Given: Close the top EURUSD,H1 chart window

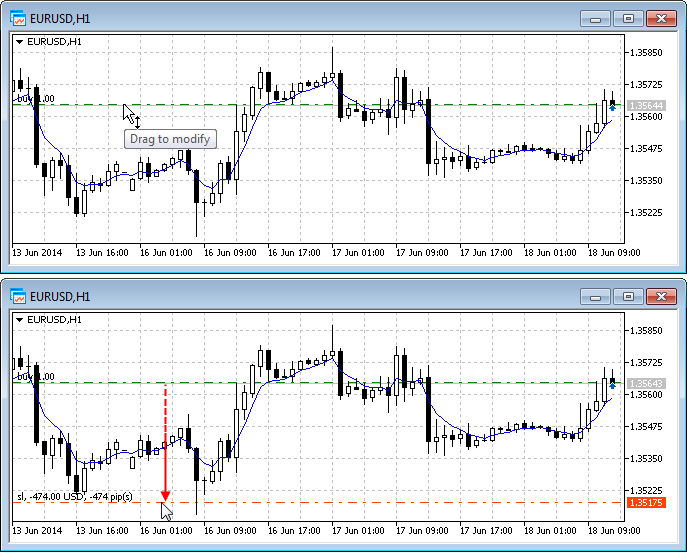Looking at the screenshot, I should [661, 18].
